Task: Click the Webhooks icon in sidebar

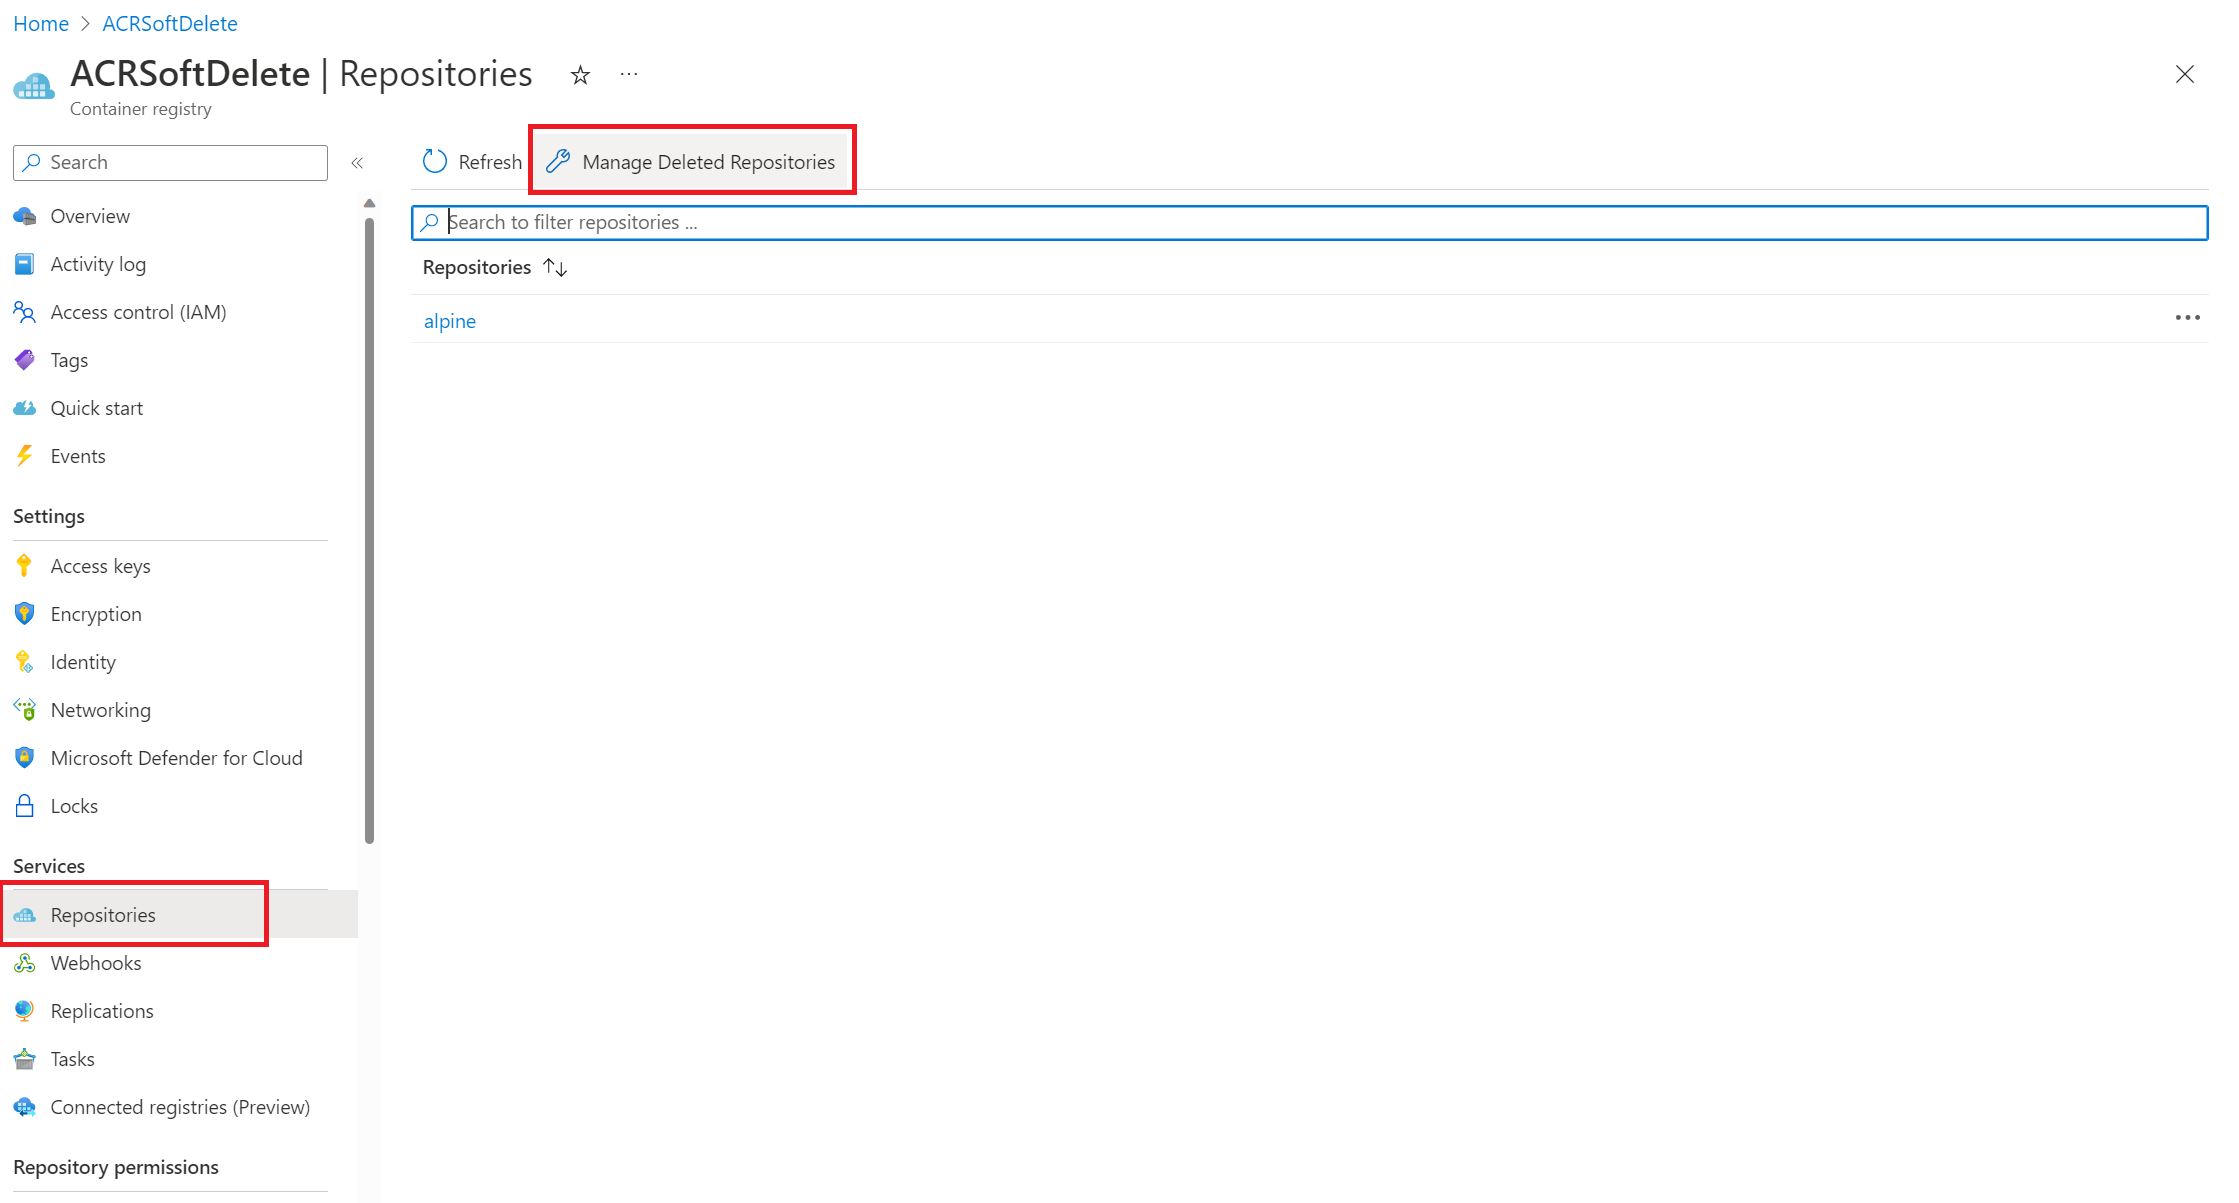Action: (x=25, y=962)
